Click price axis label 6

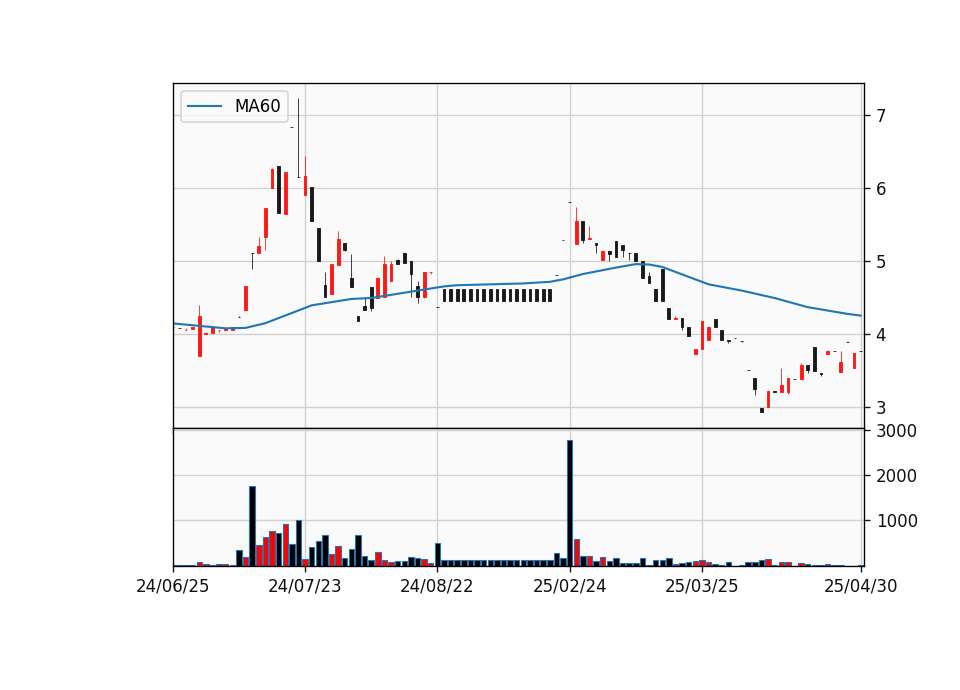tap(881, 189)
